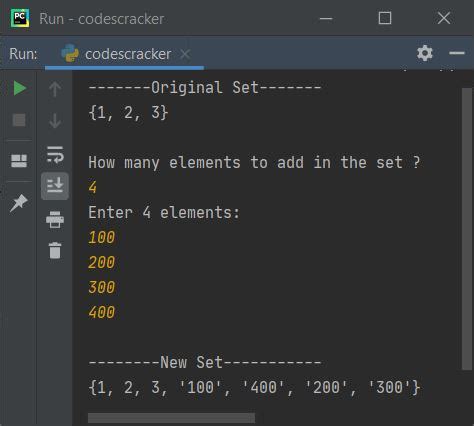The width and height of the screenshot is (474, 426).
Task: Click the prompt "How many elements to add in the set ?"
Action: pyautogui.click(x=254, y=163)
